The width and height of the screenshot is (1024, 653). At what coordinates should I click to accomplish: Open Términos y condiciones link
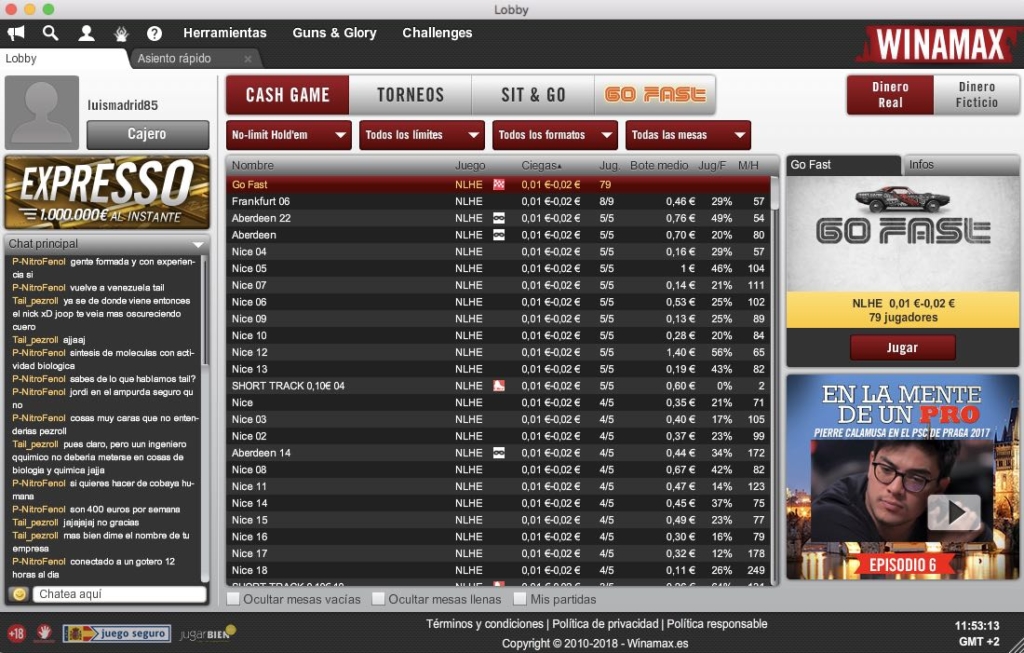(x=485, y=624)
